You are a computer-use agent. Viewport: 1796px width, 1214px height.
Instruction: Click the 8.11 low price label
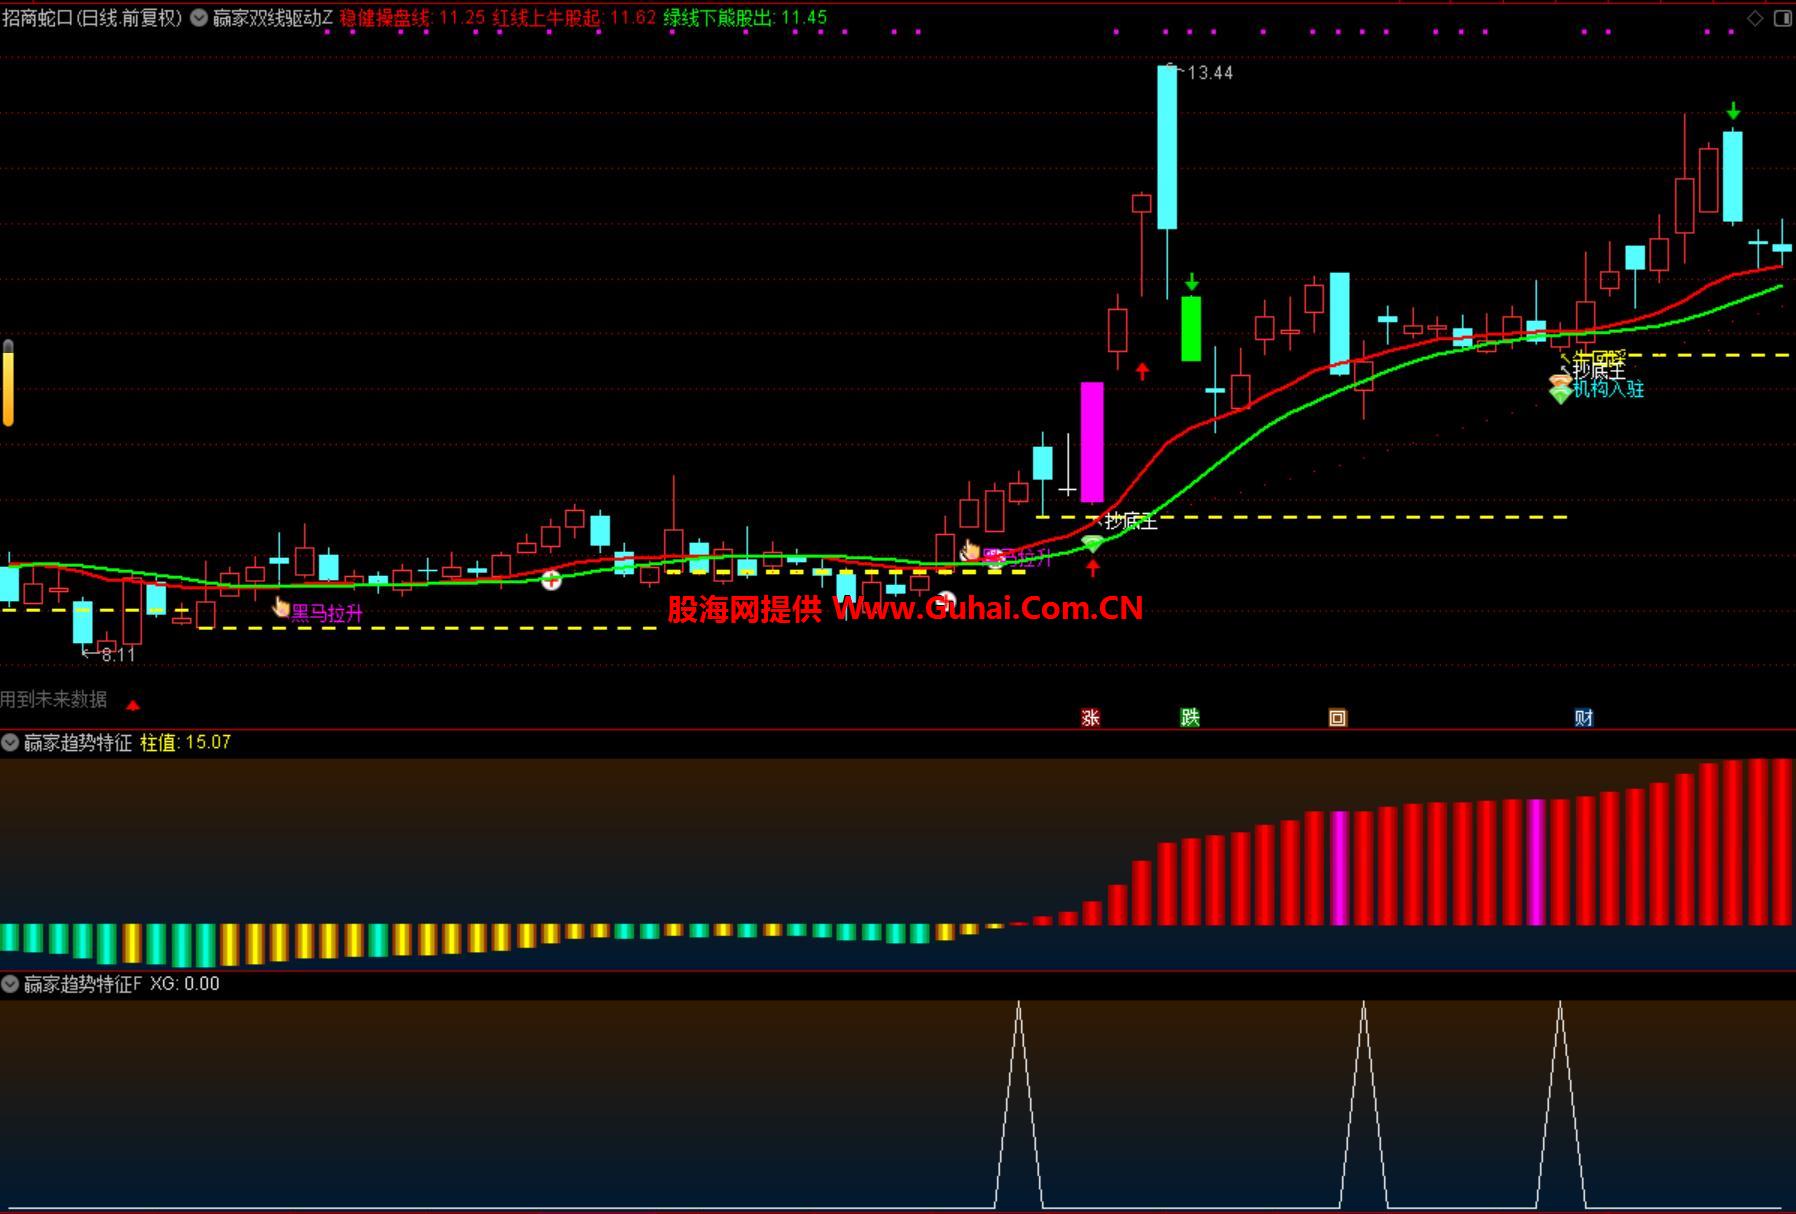click(117, 655)
